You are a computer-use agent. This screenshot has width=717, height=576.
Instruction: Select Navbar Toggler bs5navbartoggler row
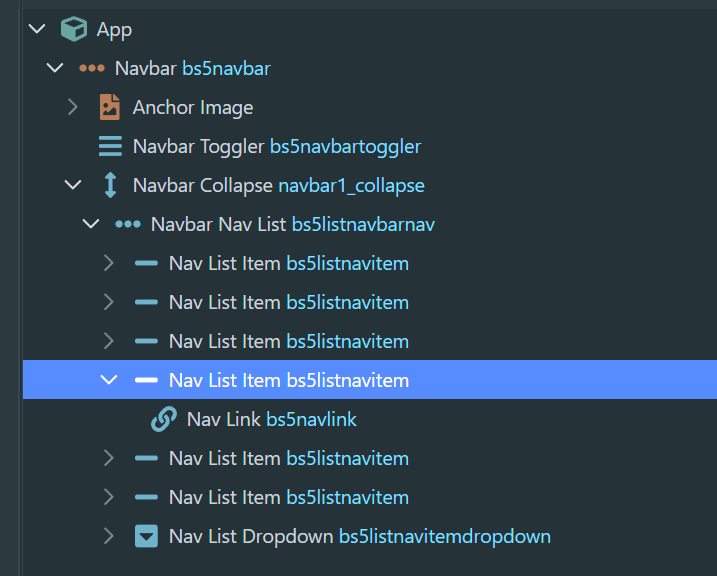370,146
